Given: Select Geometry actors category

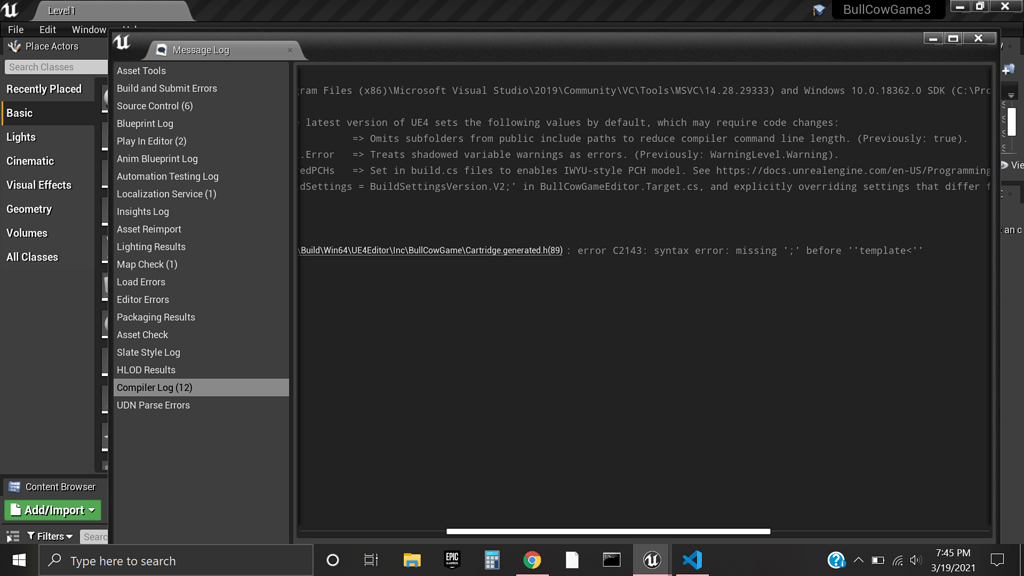Looking at the screenshot, I should [48, 209].
